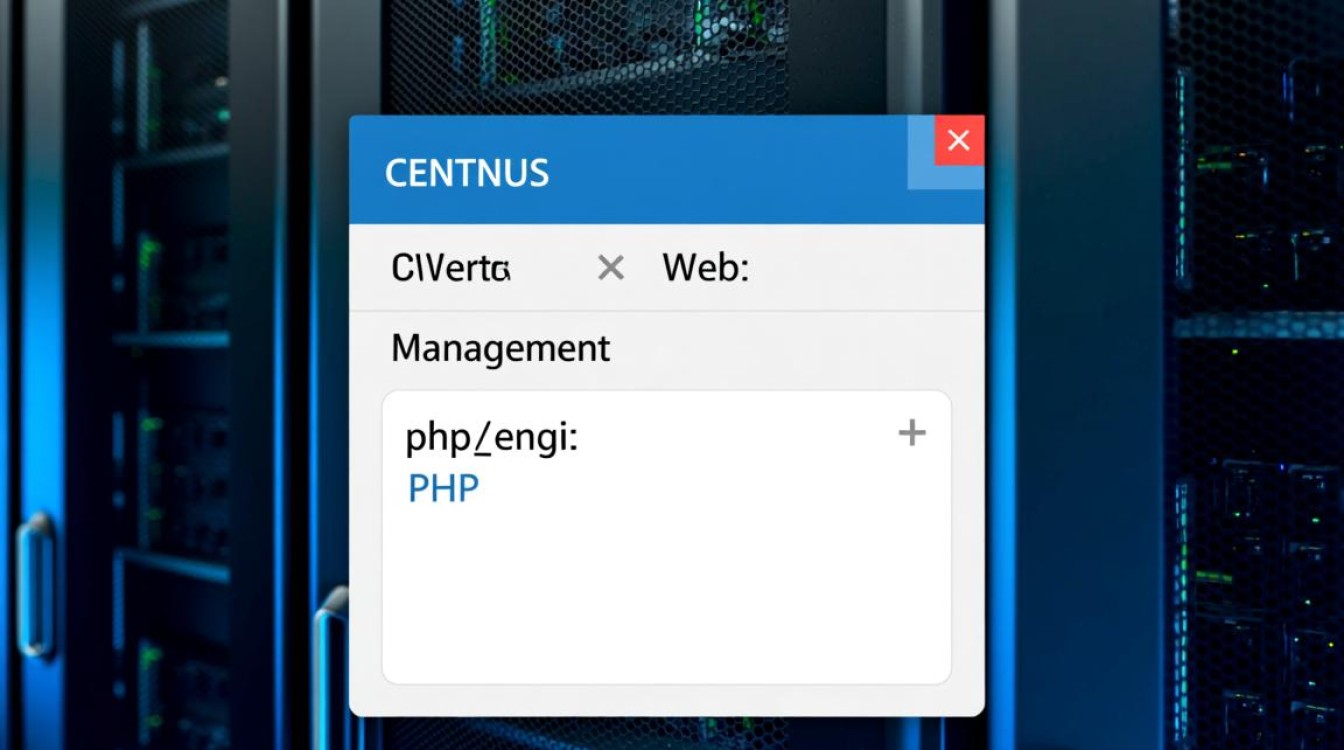Viewport: 1344px width, 750px height.
Task: Select the CIVerta tab
Action: (x=451, y=268)
